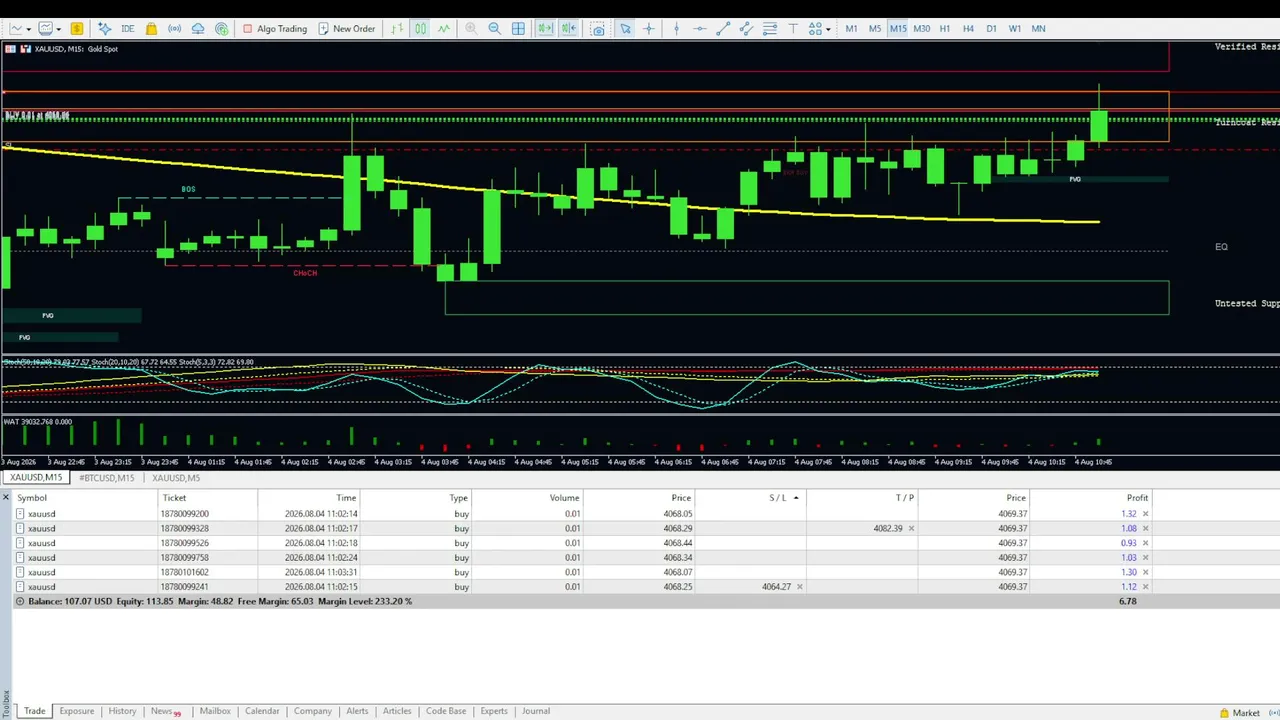Select the crosshair tool
The width and height of the screenshot is (1280, 720).
point(648,29)
